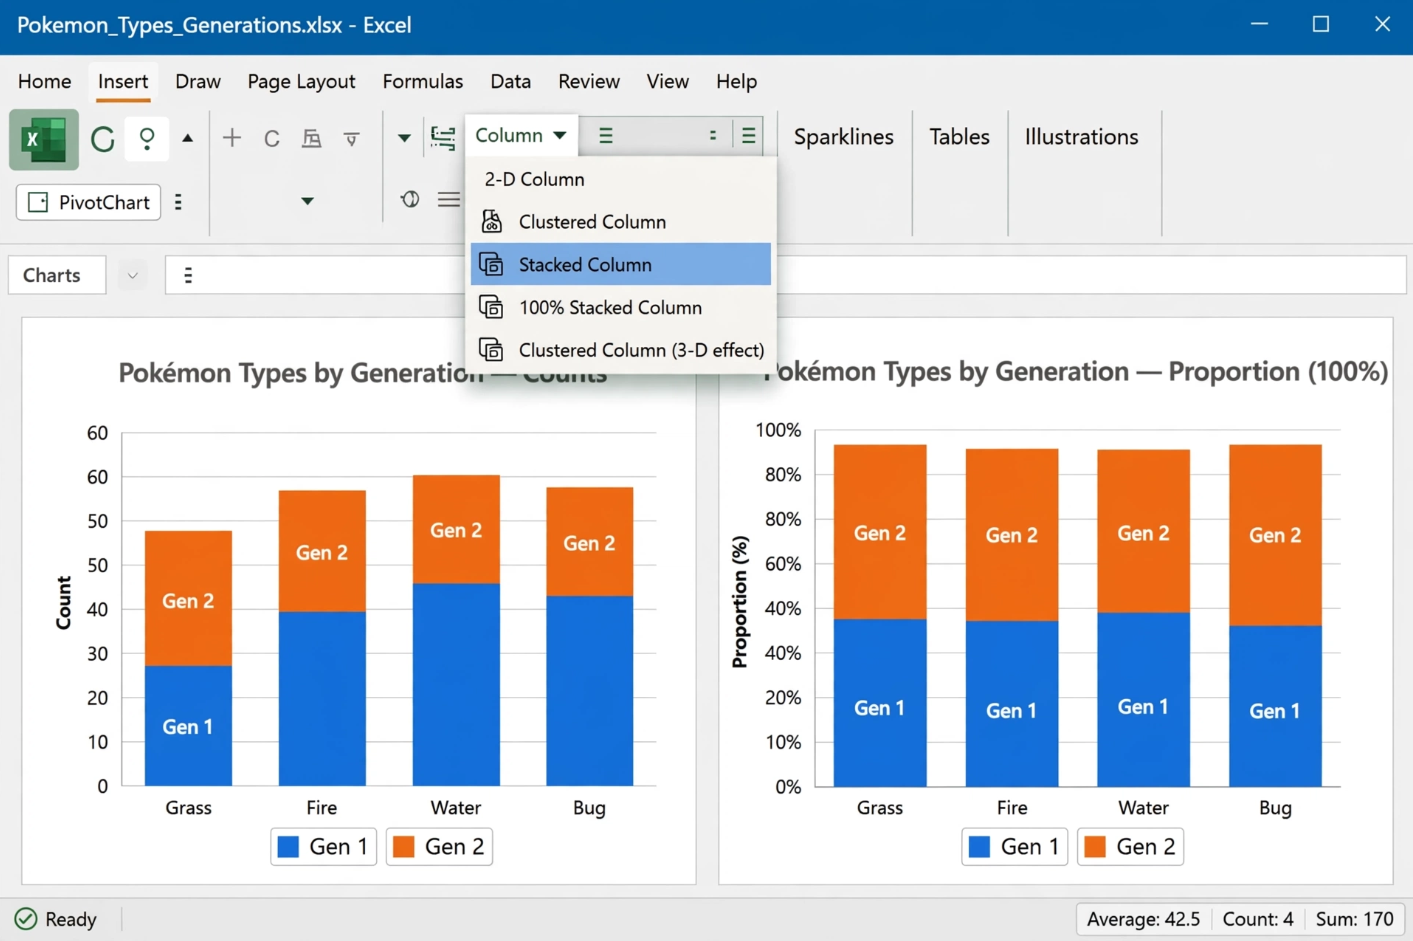Click the vertical ellipsis in the formula bar

pos(188,275)
